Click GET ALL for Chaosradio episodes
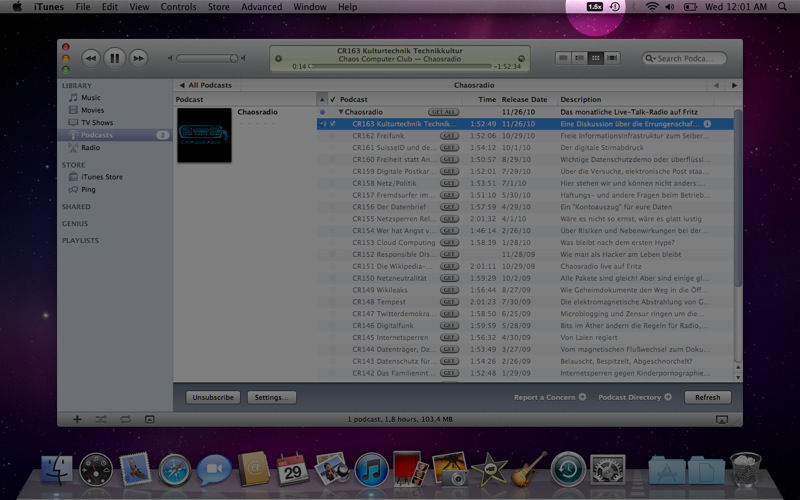Screen dimensions: 800x500 click(443, 112)
